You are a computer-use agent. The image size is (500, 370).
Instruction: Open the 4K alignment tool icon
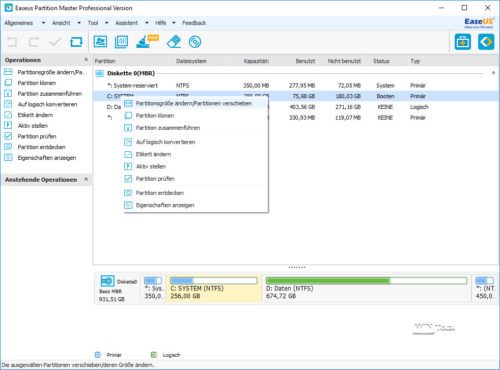[x=121, y=42]
